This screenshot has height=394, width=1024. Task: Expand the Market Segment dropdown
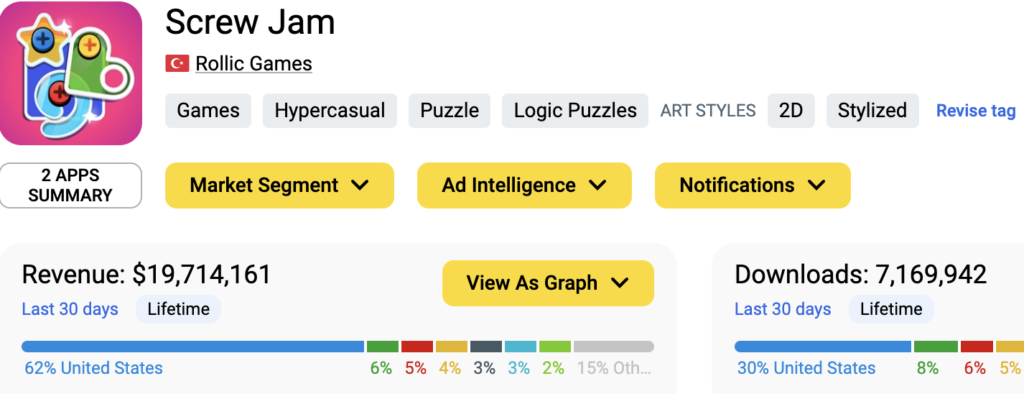280,186
